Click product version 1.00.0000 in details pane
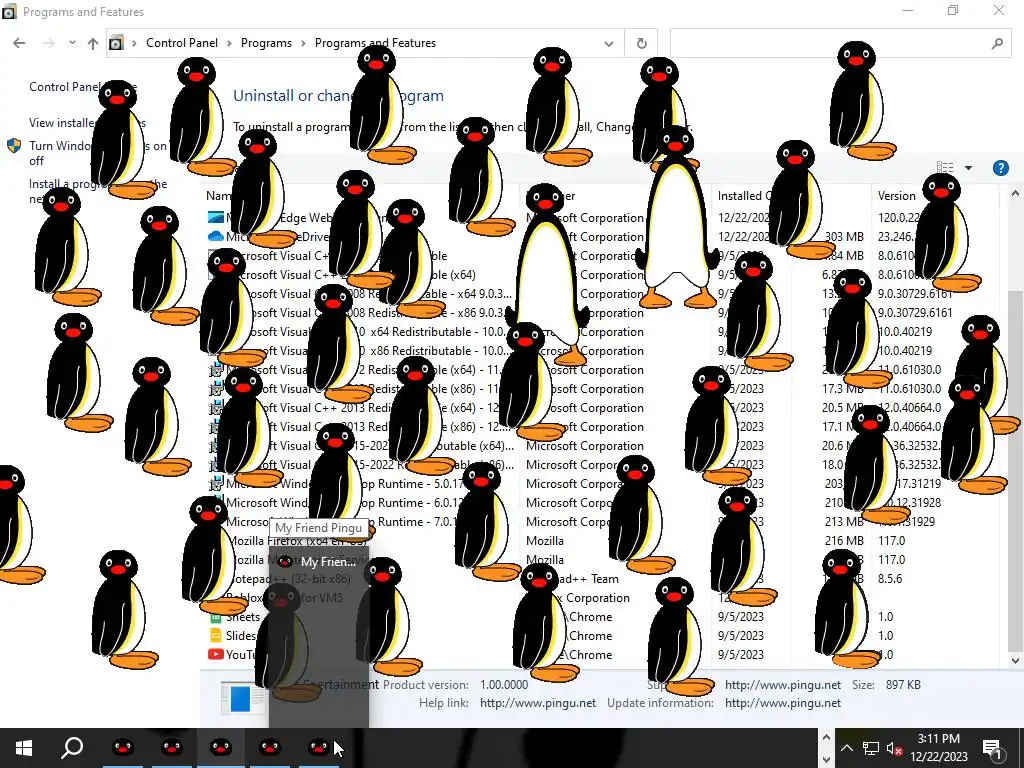 point(504,685)
